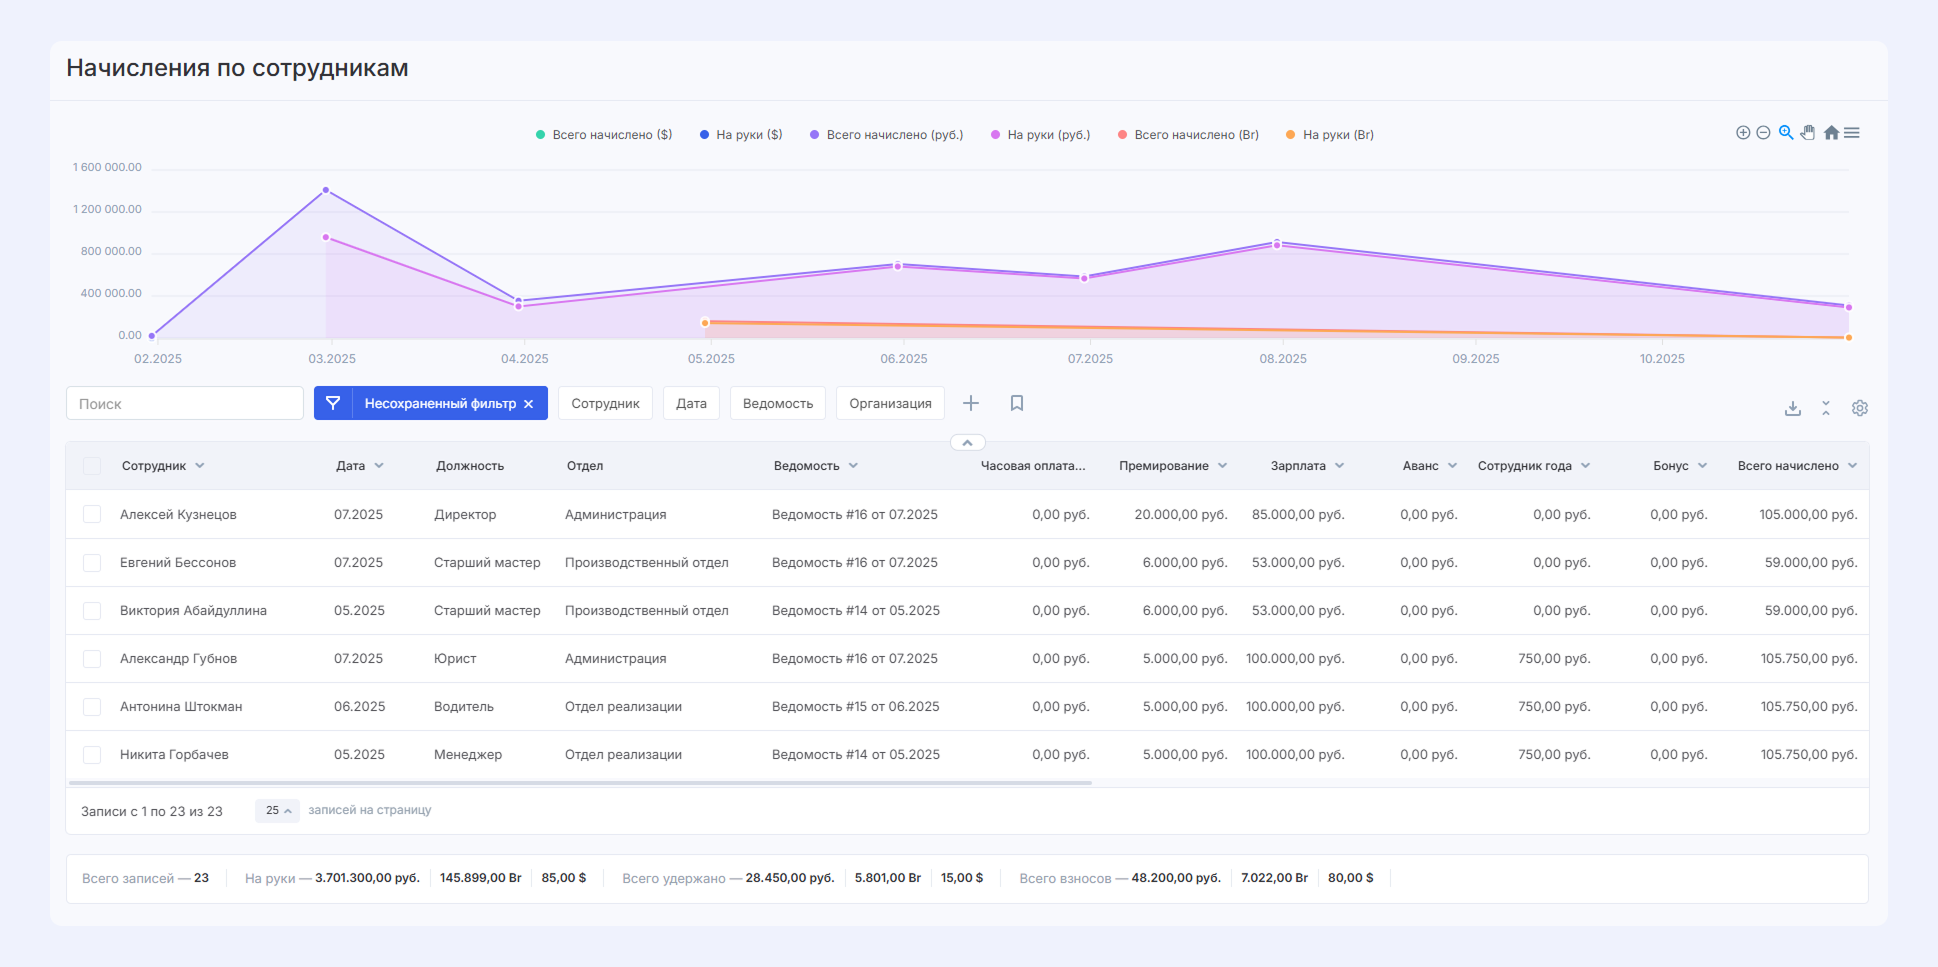Select Никита Горбачев row checkbox
The image size is (1938, 967).
92,755
